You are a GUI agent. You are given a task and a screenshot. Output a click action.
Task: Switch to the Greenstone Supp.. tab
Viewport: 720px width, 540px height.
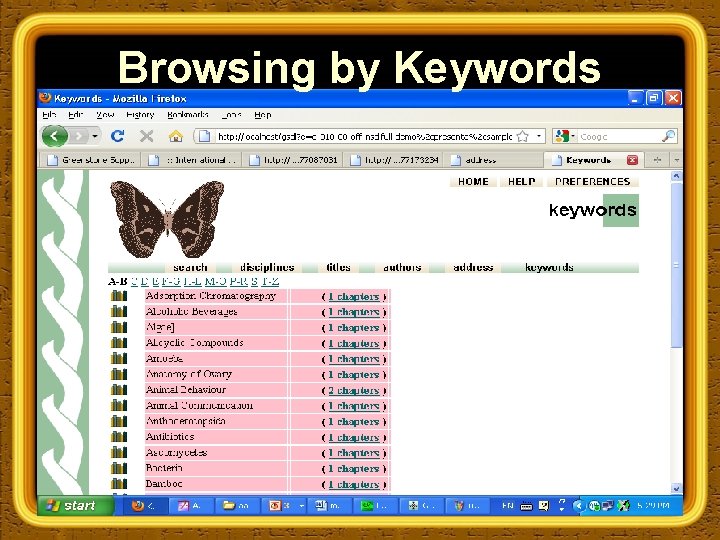[x=92, y=160]
